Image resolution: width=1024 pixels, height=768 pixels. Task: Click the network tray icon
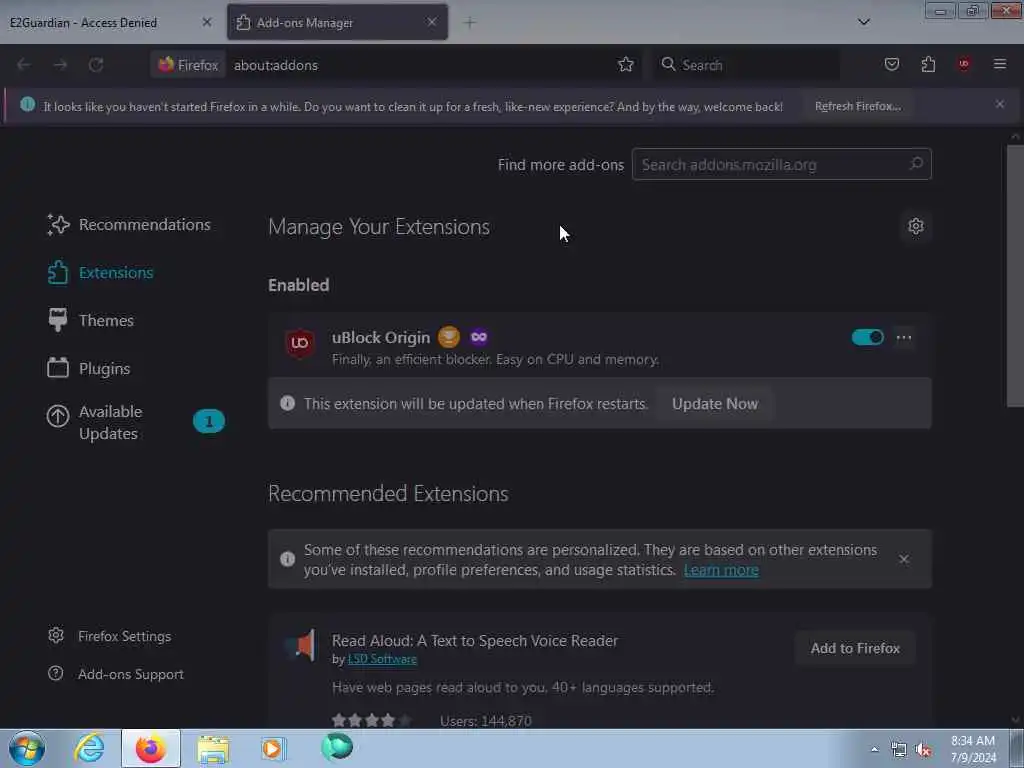899,750
